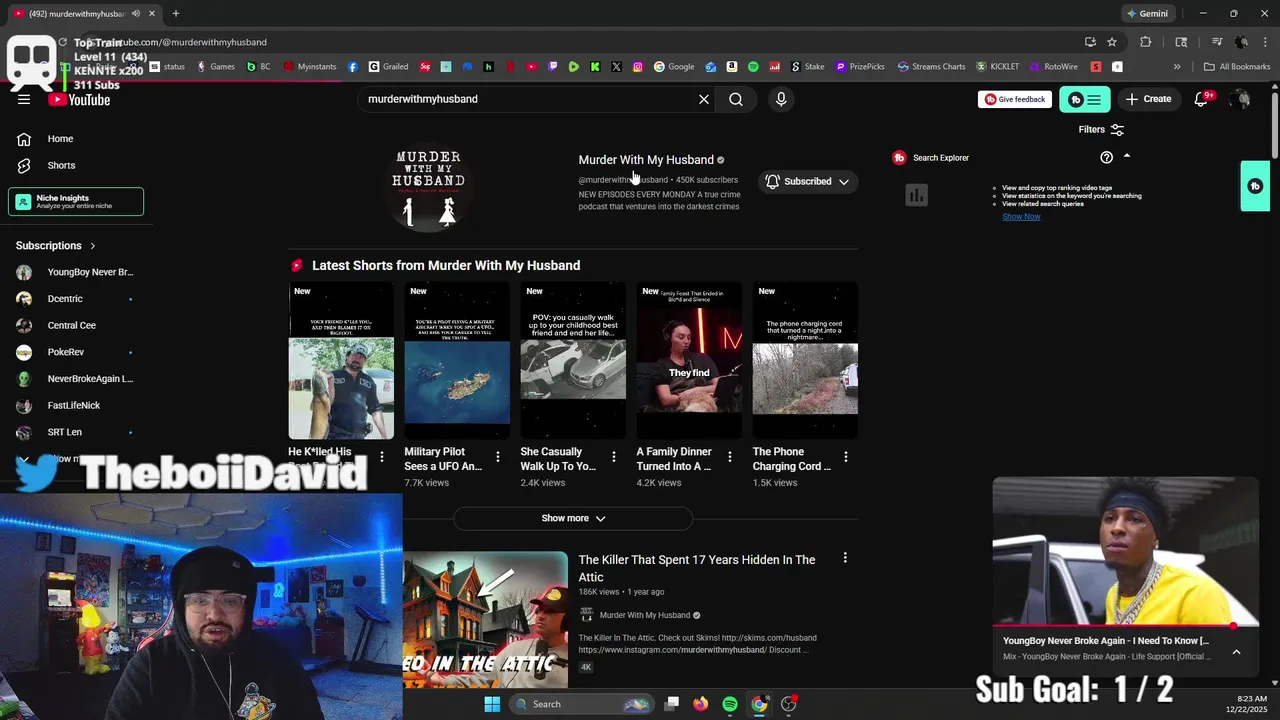Open the Create menu
The width and height of the screenshot is (1280, 720).
coord(1148,99)
